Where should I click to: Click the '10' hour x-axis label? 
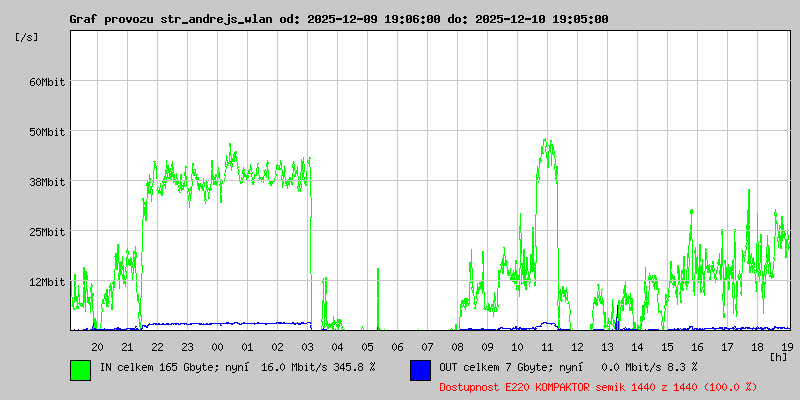(517, 347)
